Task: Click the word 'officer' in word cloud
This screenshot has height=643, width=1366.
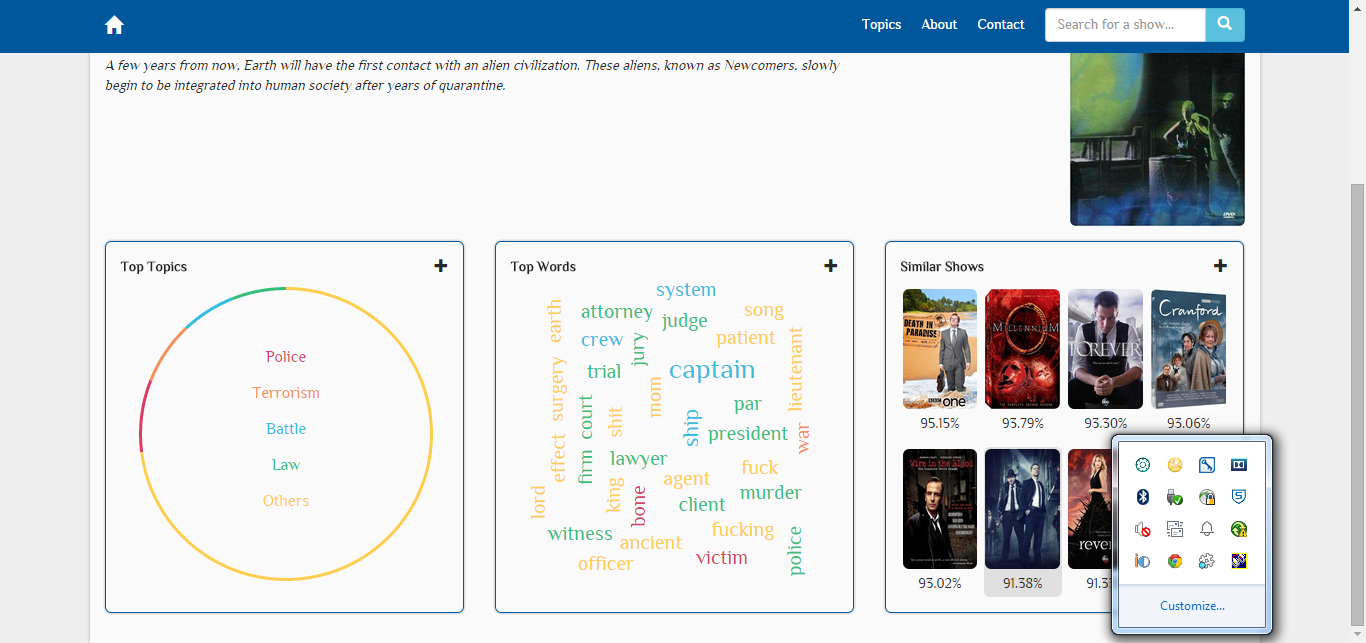Action: coord(605,563)
